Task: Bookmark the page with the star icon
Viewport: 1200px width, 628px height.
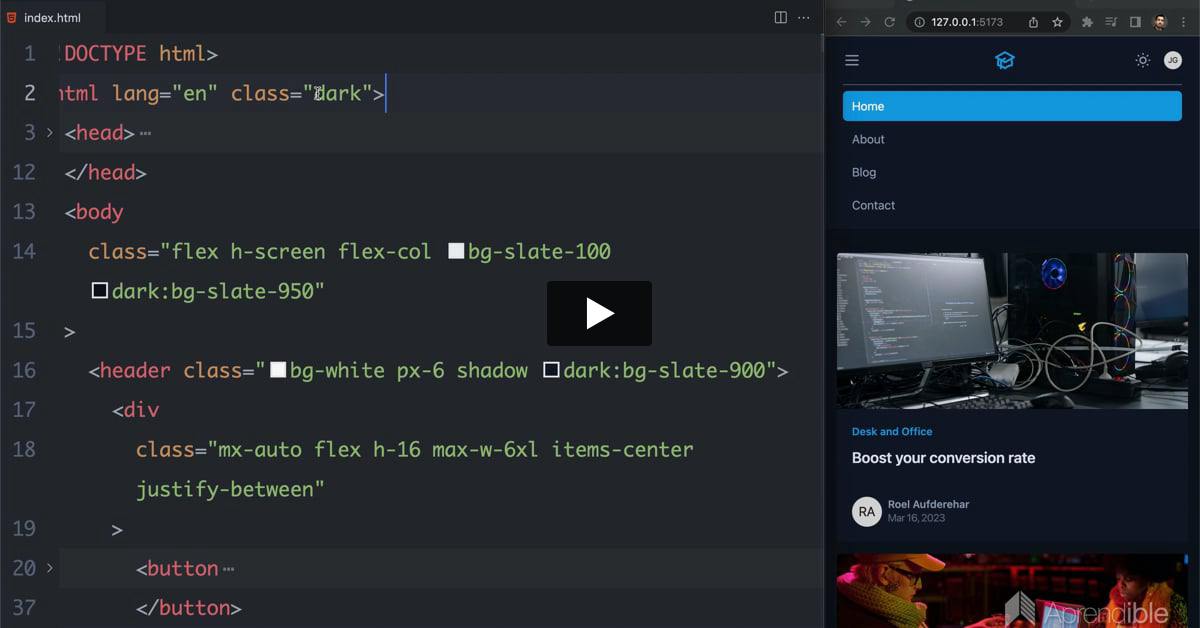Action: 1057,22
